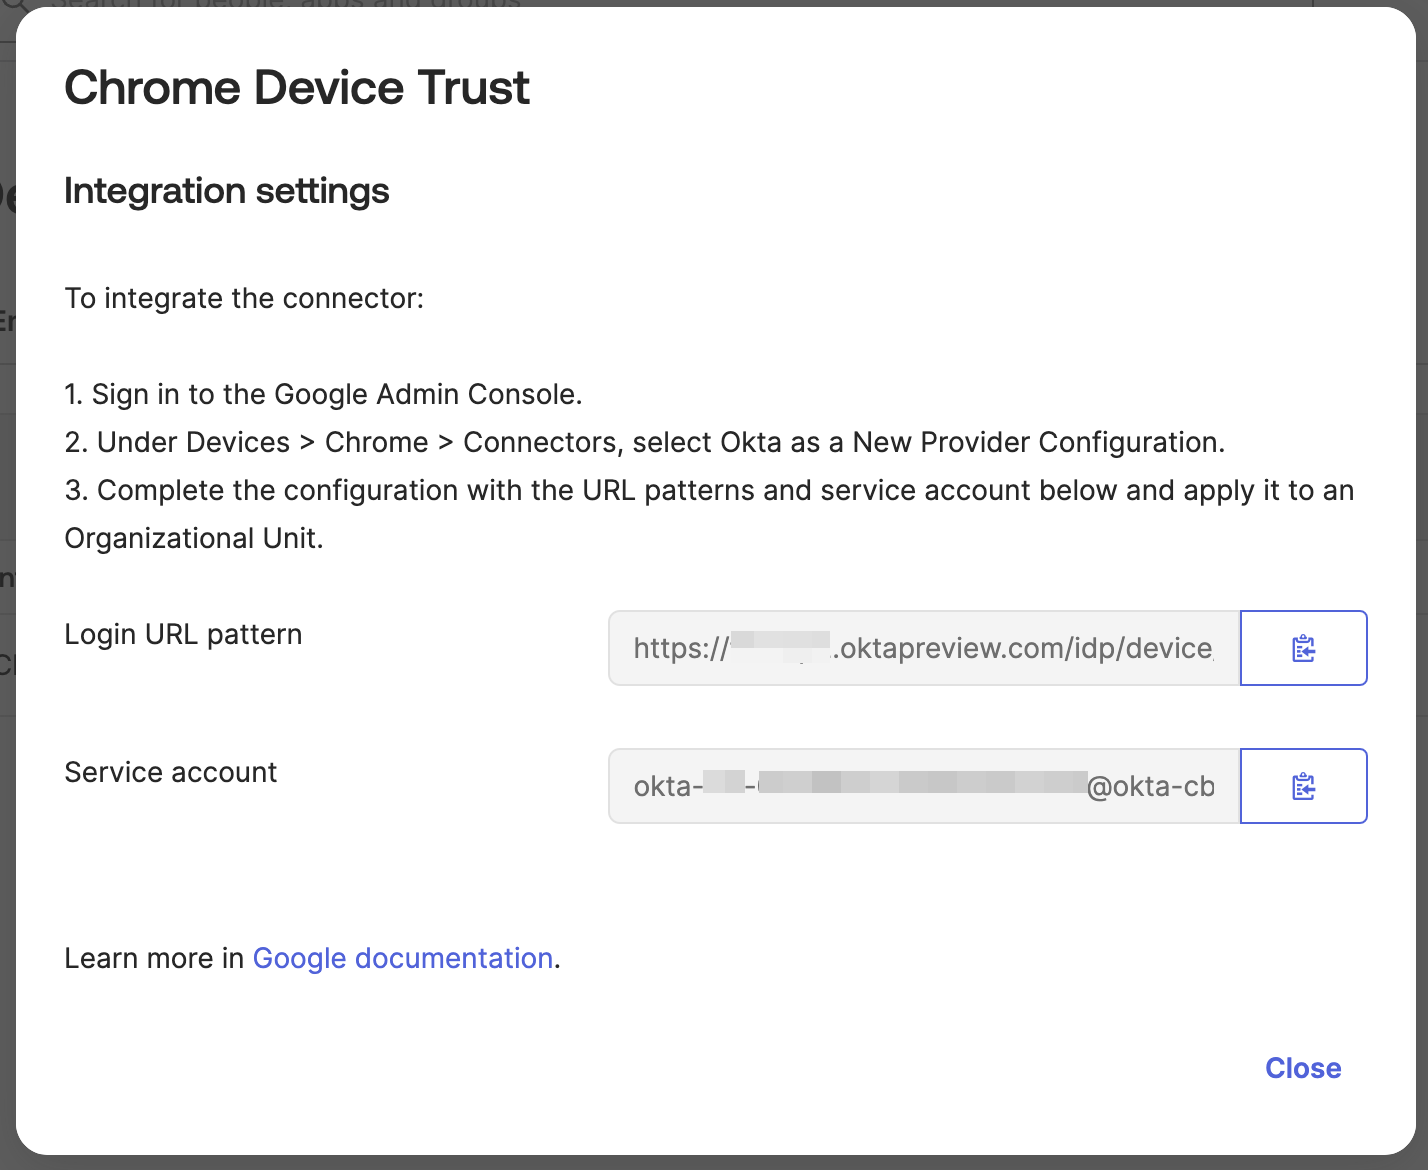Click step 1 about Google Admin Console
The width and height of the screenshot is (1428, 1170).
pos(323,394)
